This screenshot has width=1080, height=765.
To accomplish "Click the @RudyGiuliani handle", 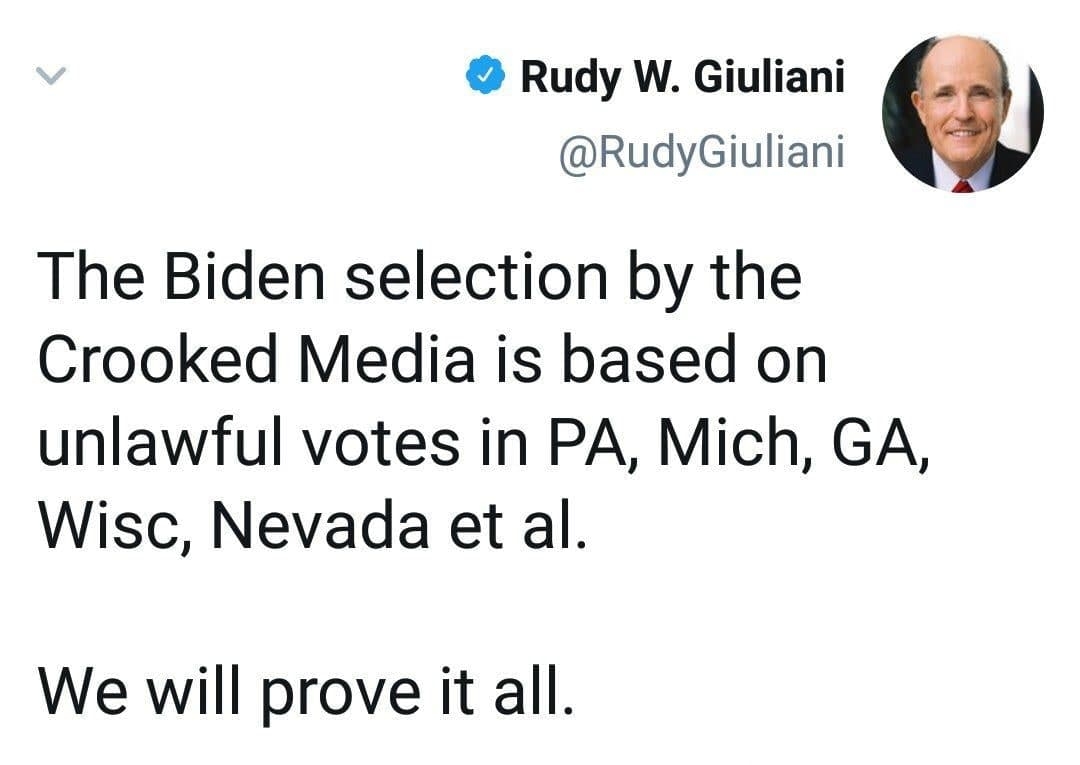I will point(704,153).
